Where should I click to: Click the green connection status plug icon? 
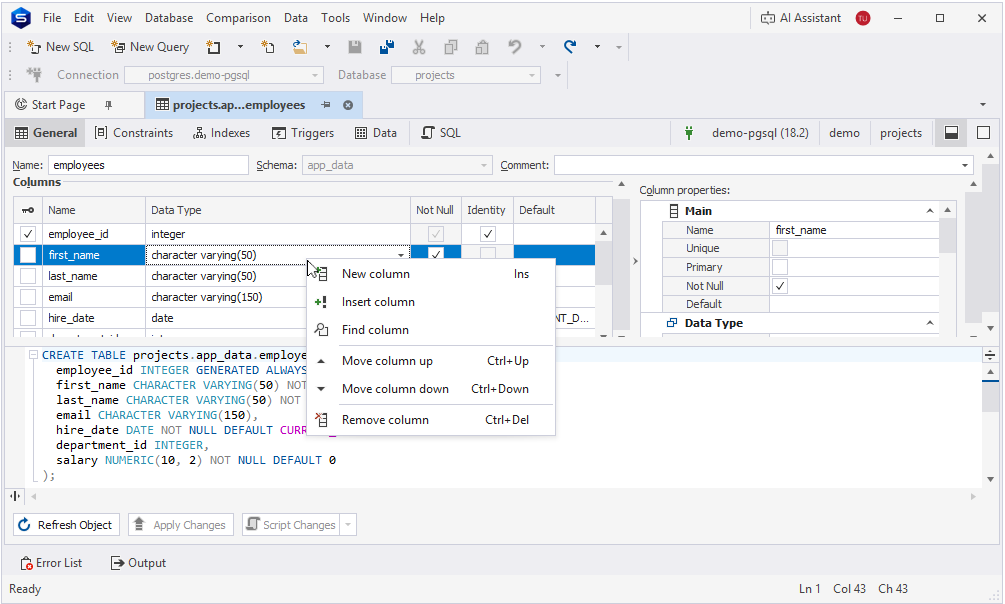coord(689,133)
